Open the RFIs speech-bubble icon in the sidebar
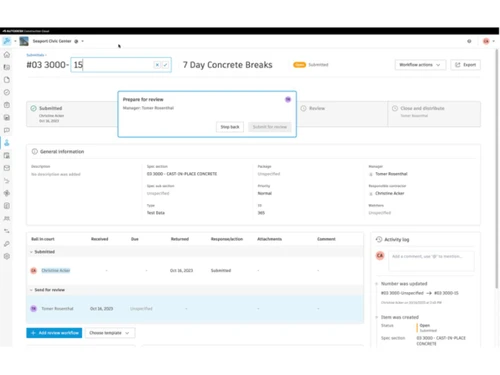 click(7, 130)
